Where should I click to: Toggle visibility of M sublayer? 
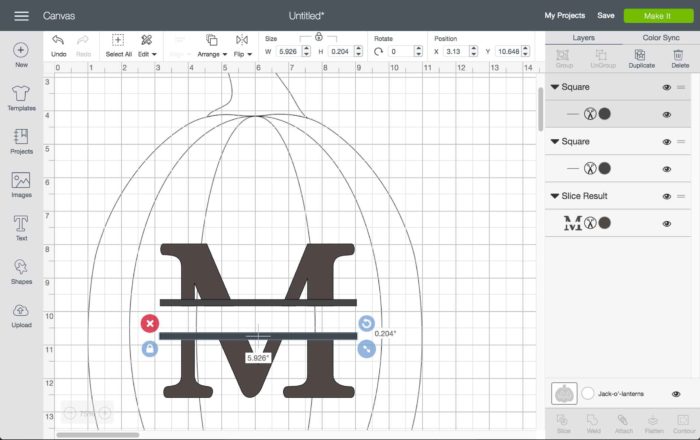click(667, 224)
